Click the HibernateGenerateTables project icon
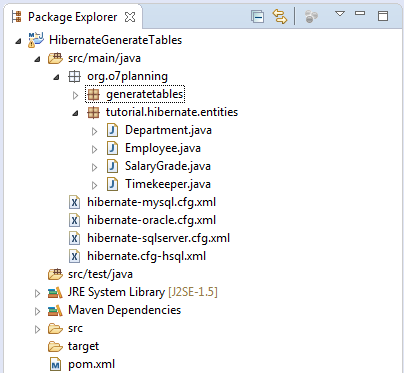The height and width of the screenshot is (373, 404). (36, 40)
